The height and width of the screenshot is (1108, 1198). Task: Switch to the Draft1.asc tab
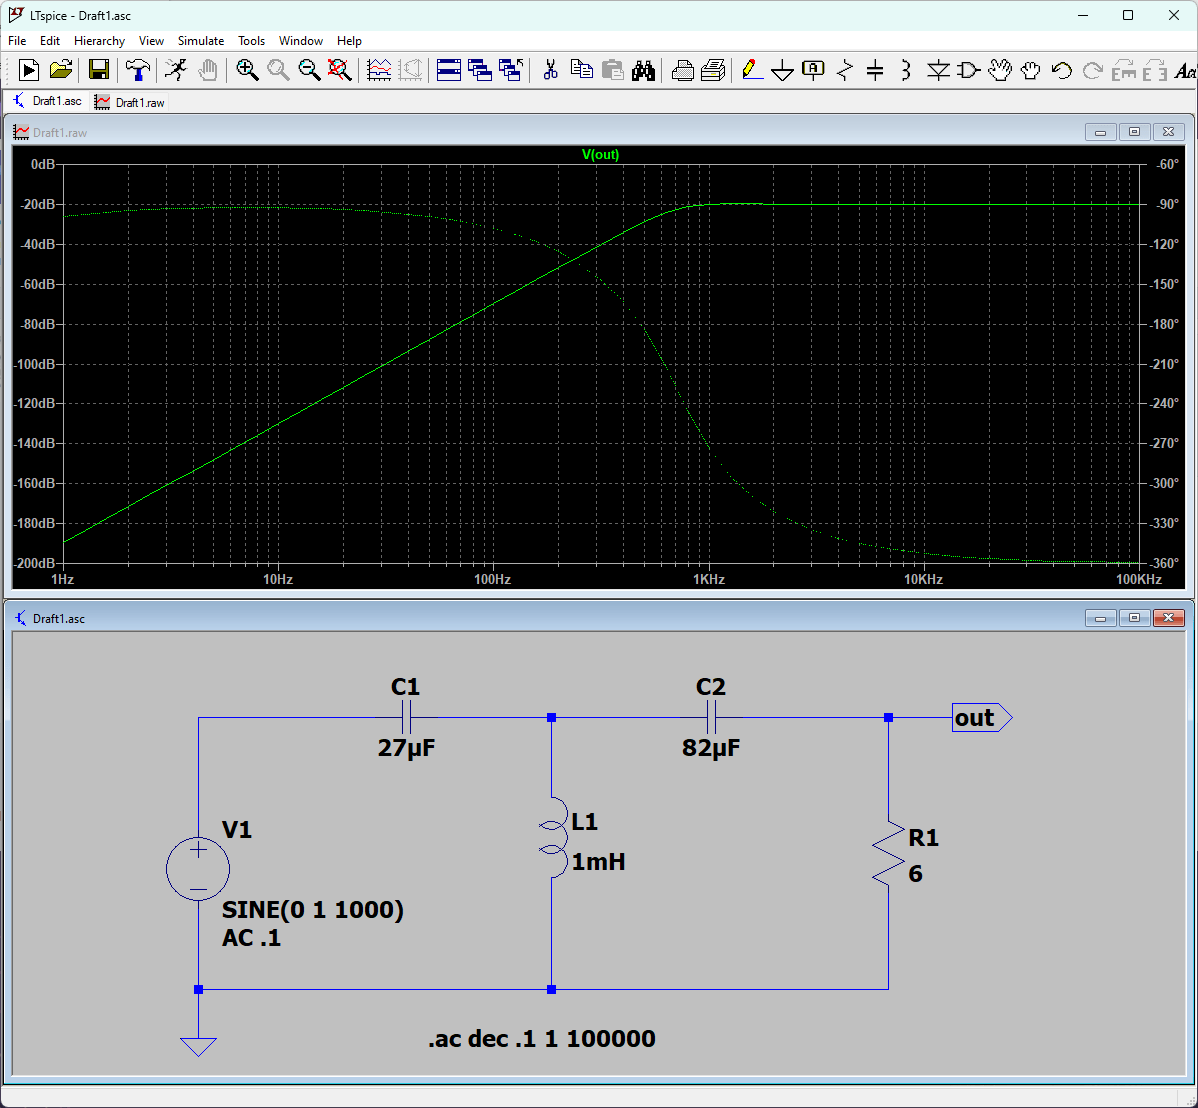tap(47, 101)
